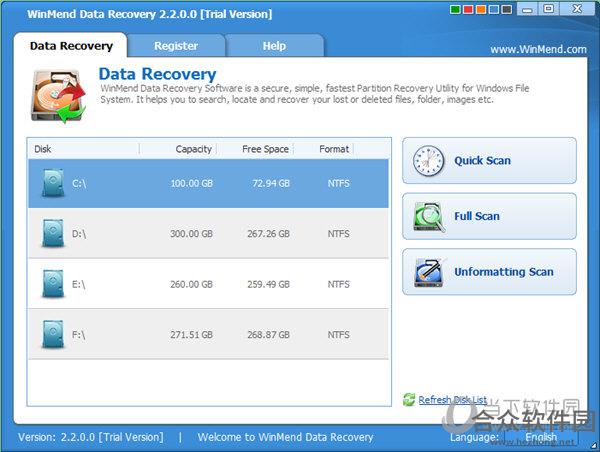Click the Refresh Disk List link
Screen dimensions: 600x452
tap(453, 400)
